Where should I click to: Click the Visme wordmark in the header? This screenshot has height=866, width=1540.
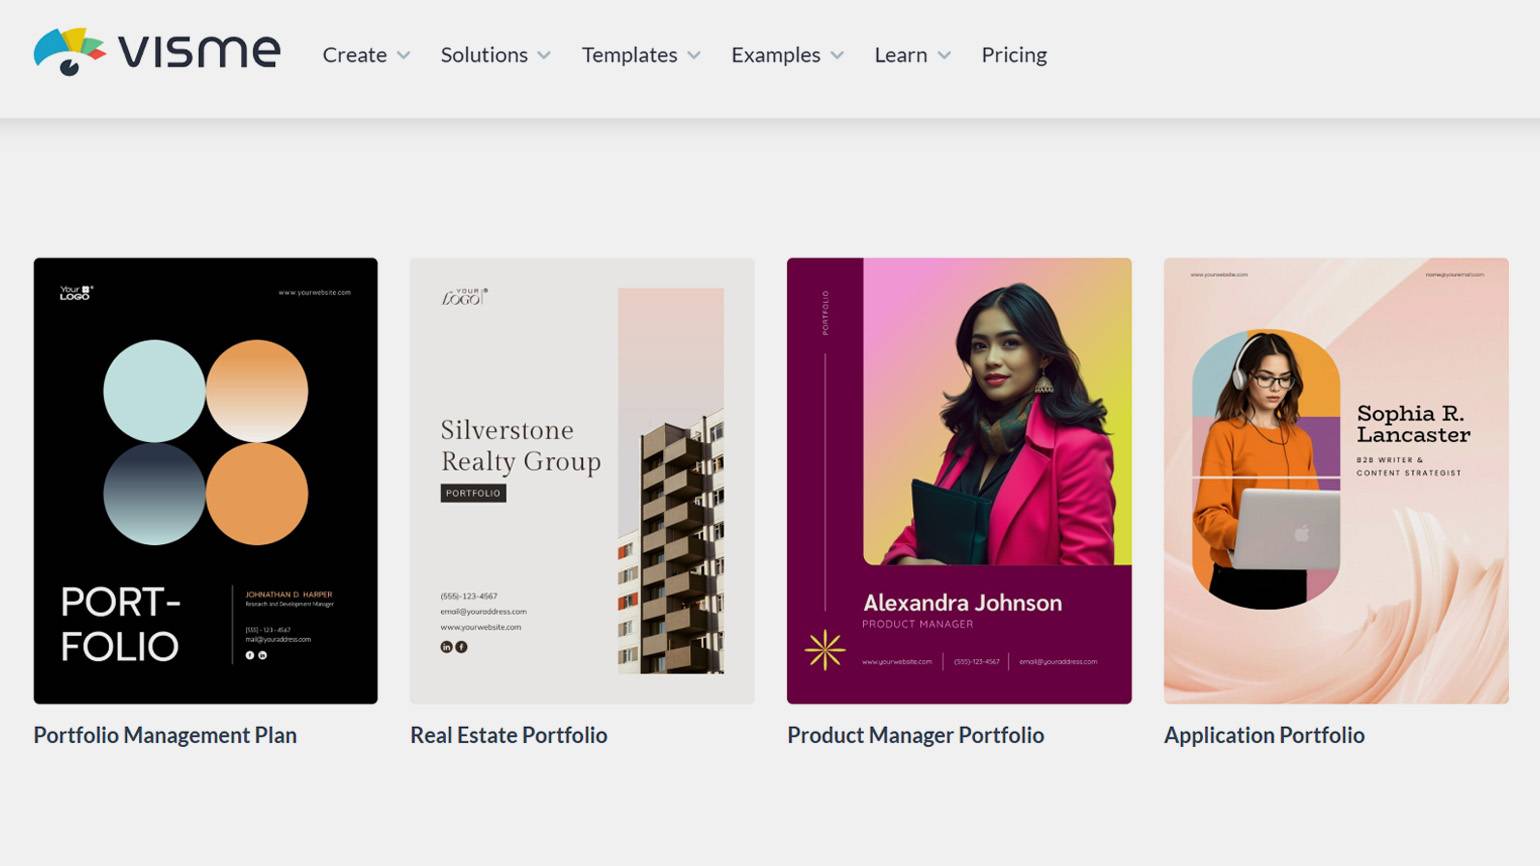200,52
